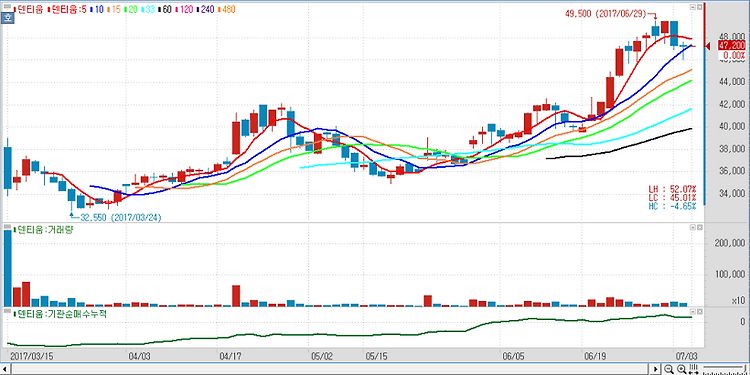Click the 06/19 date axis label

pyautogui.click(x=596, y=356)
